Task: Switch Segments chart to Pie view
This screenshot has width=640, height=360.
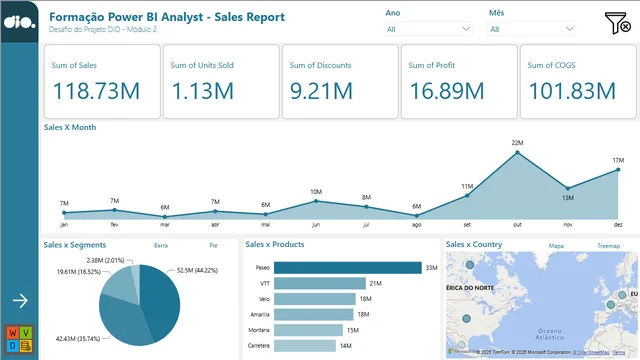Action: 213,245
